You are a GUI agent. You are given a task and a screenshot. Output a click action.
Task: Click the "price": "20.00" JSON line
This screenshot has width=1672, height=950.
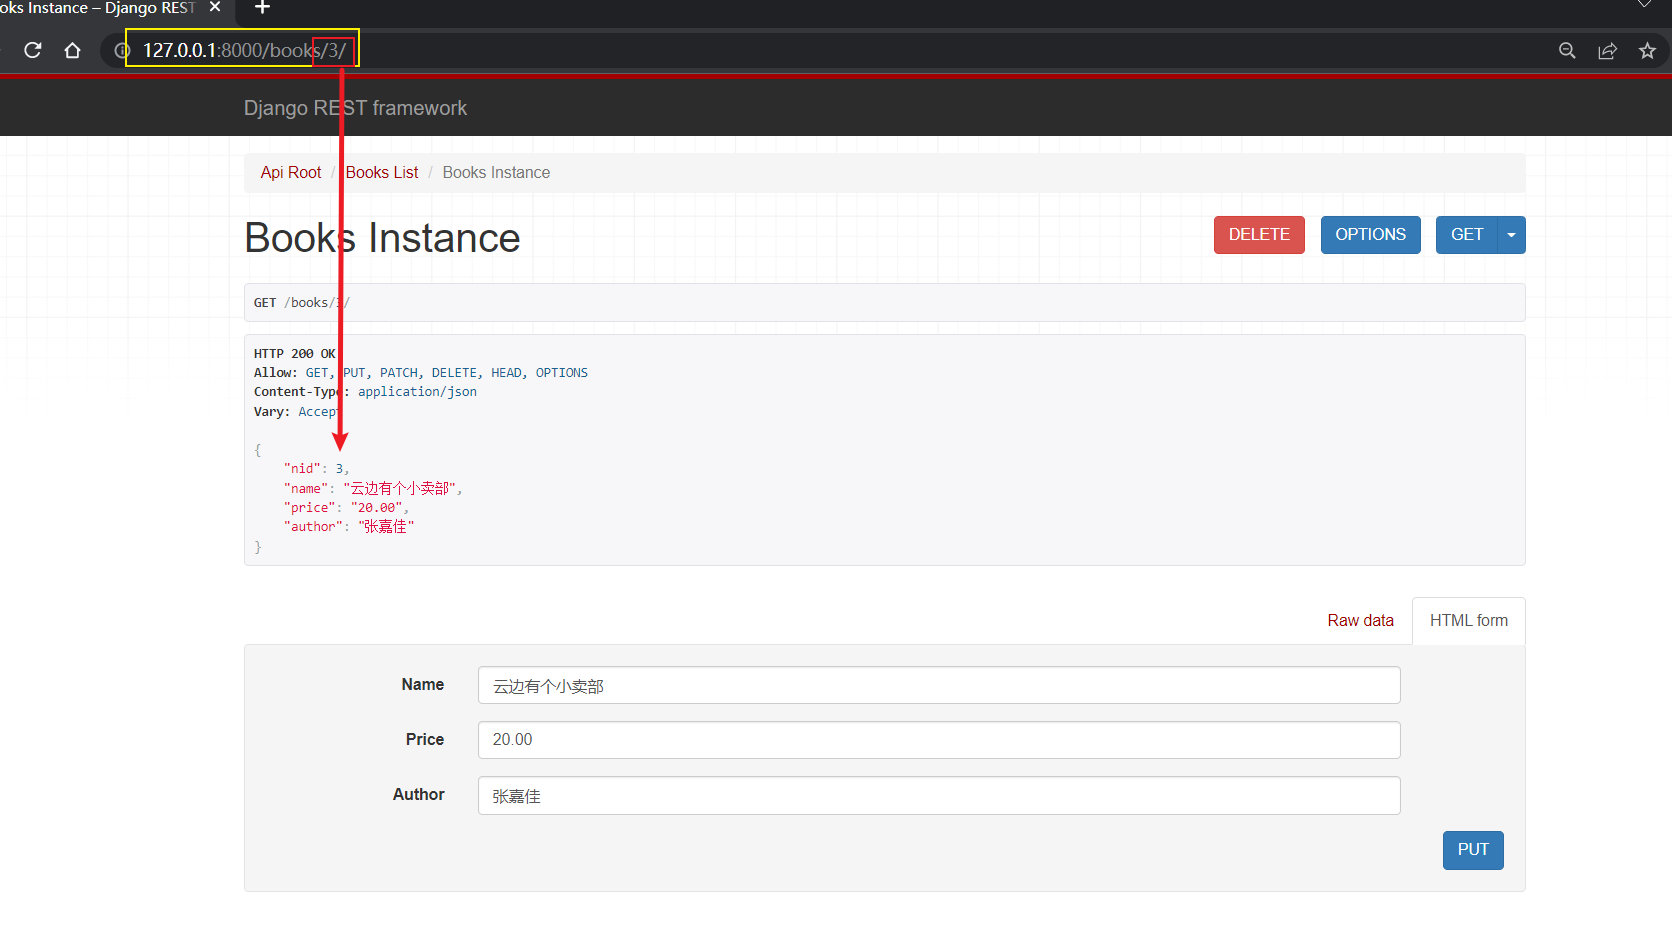click(x=346, y=508)
